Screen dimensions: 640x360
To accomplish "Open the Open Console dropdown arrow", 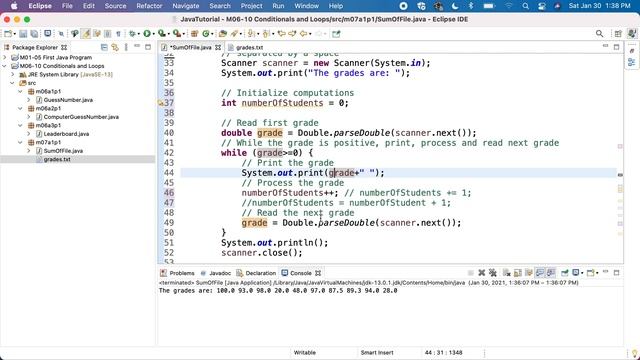I will [x=597, y=273].
